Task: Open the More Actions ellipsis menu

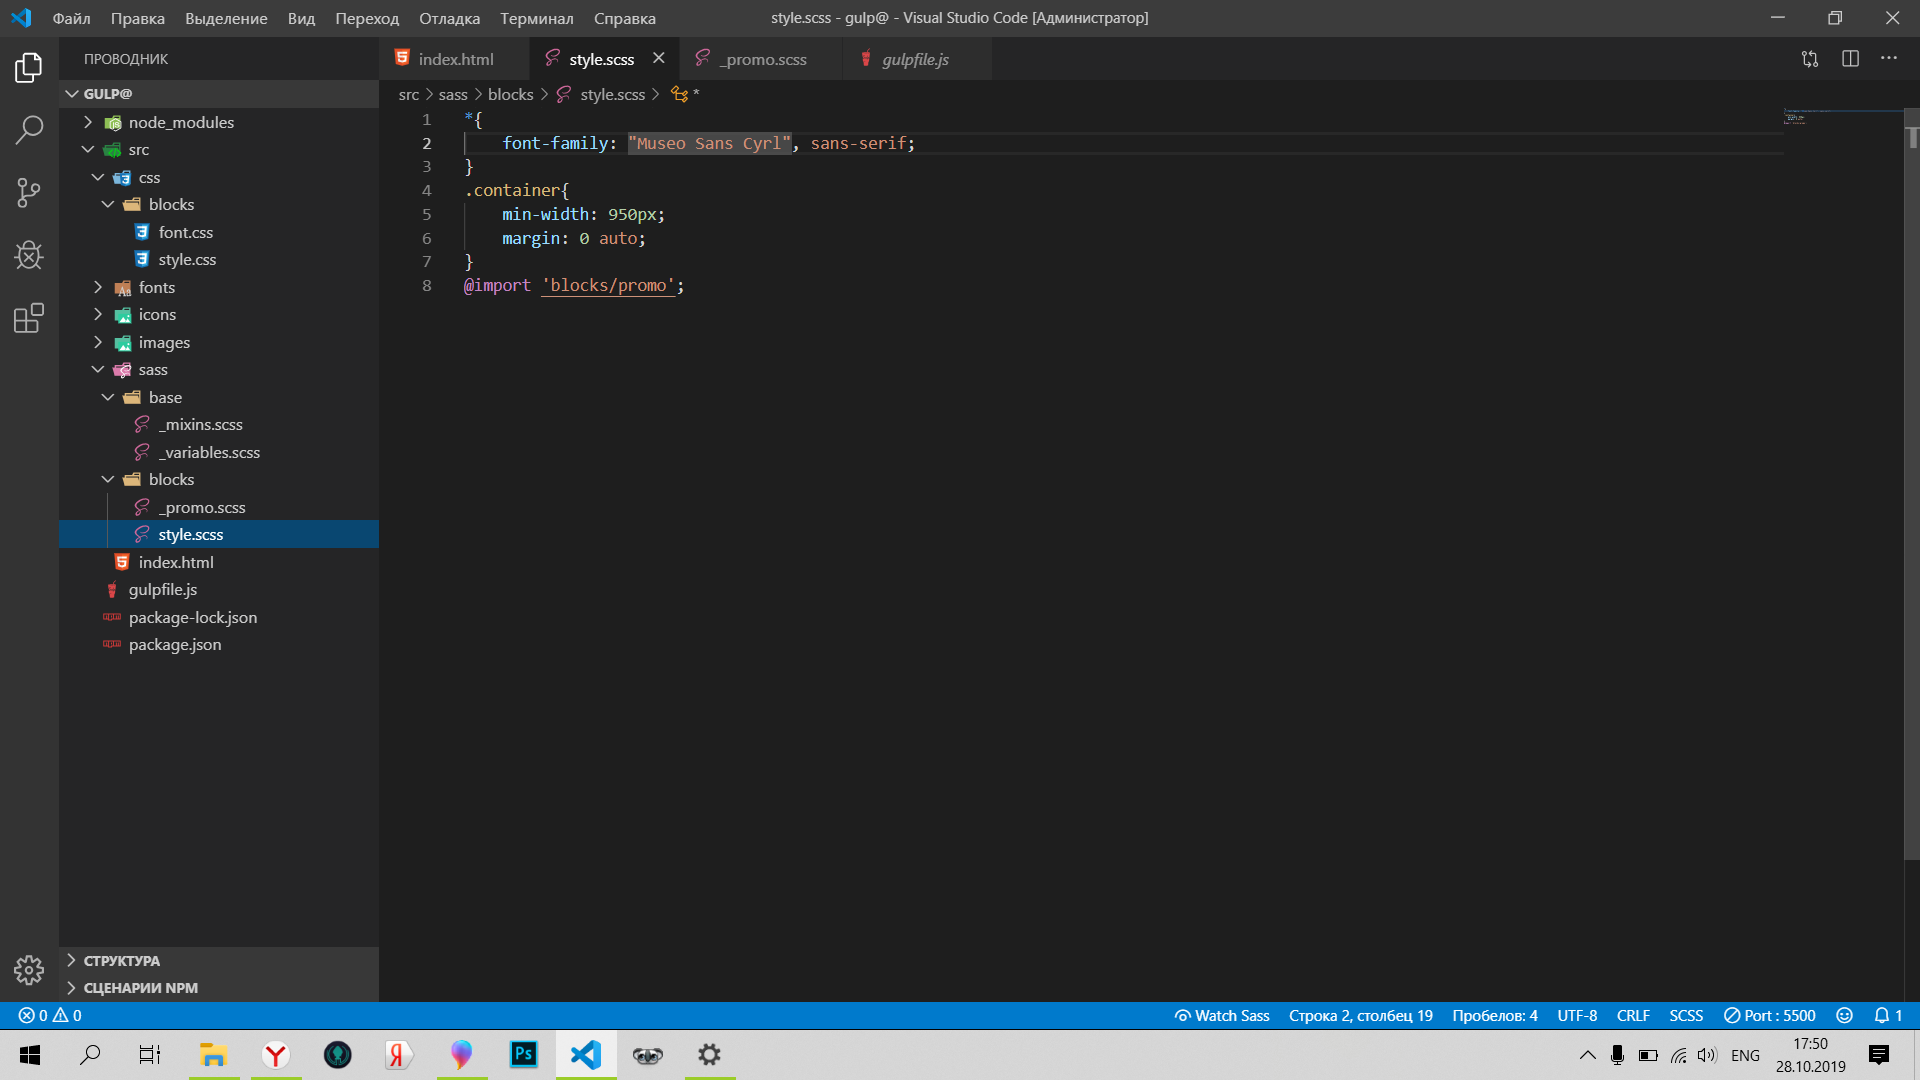Action: (x=1888, y=59)
